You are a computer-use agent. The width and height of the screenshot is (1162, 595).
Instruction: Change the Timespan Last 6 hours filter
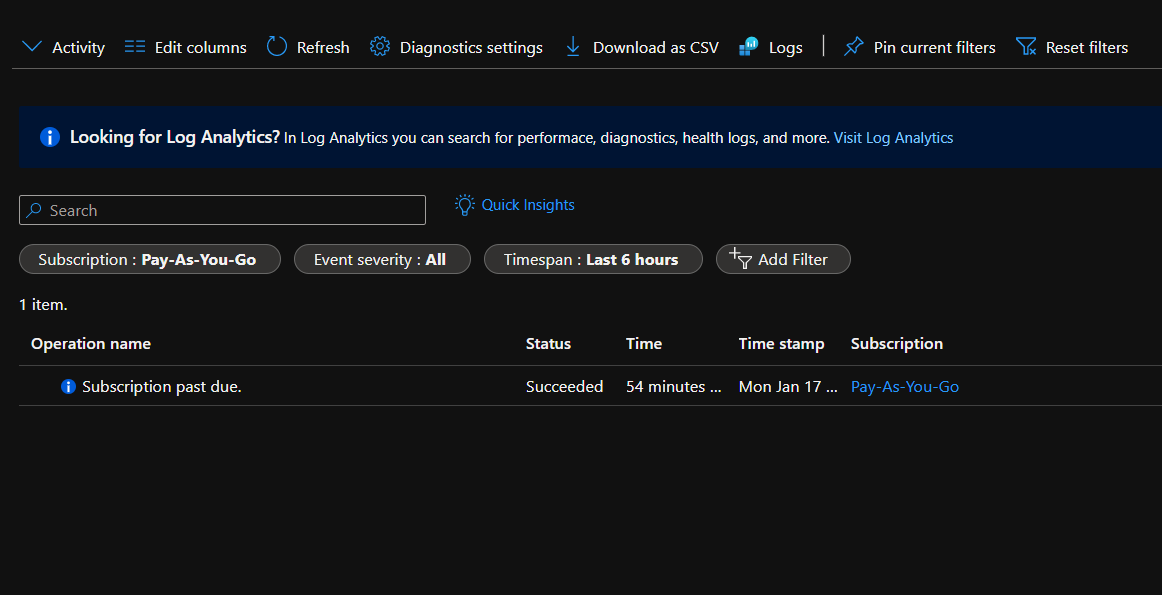click(592, 259)
